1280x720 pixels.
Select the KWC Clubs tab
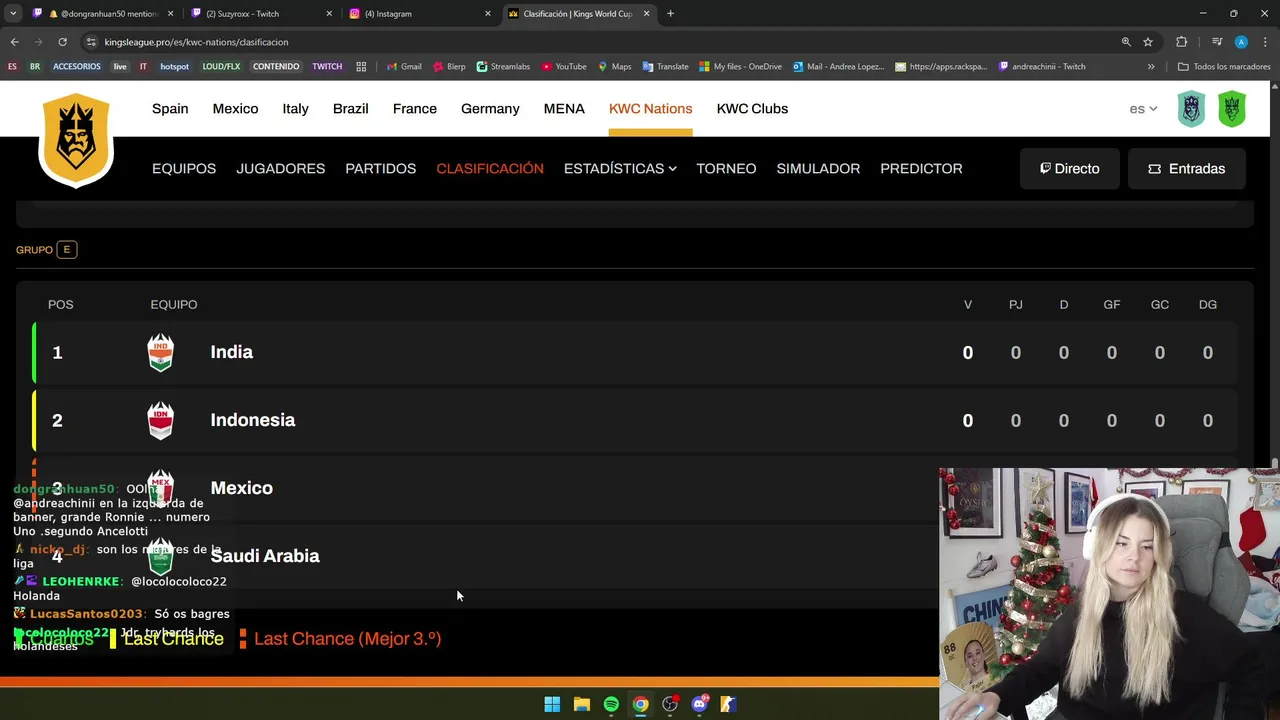click(x=752, y=108)
